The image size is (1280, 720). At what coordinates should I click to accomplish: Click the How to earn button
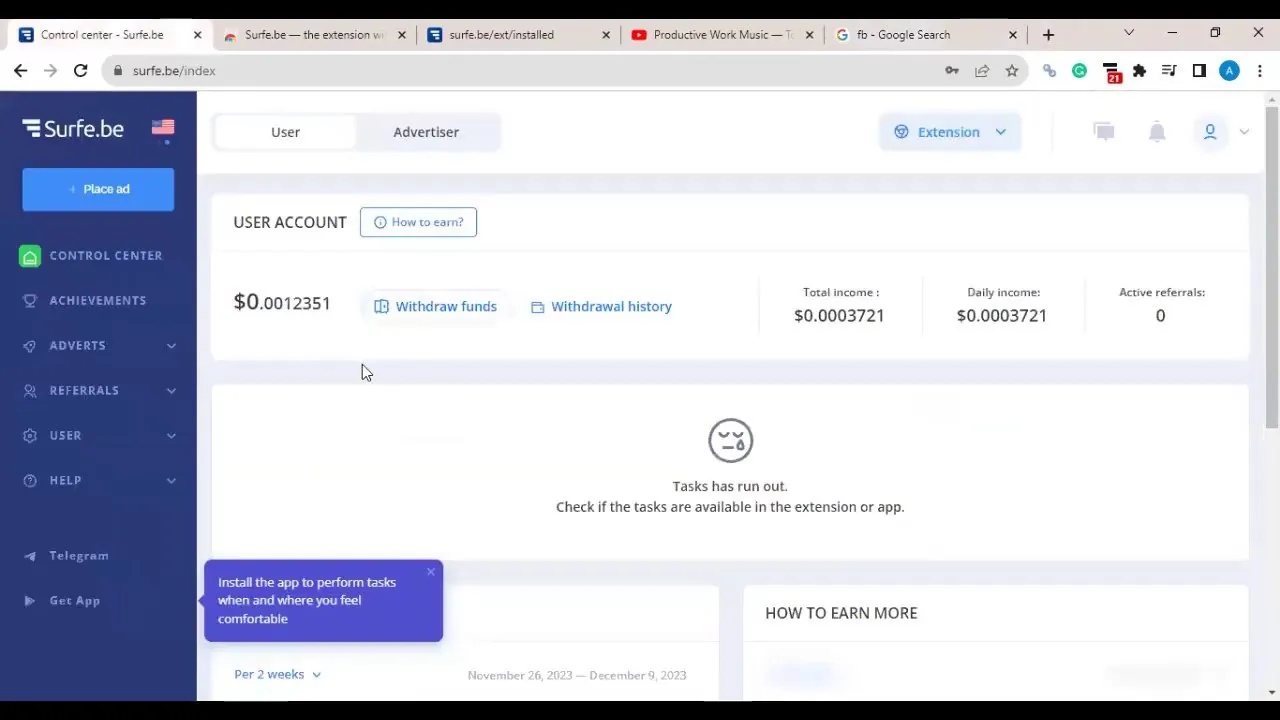click(418, 222)
